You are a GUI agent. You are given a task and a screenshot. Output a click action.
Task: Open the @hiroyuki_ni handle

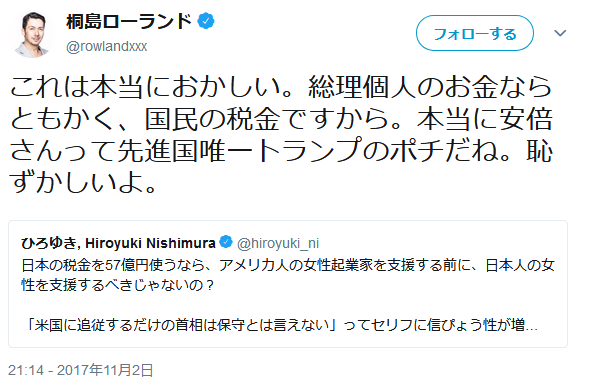[278, 244]
